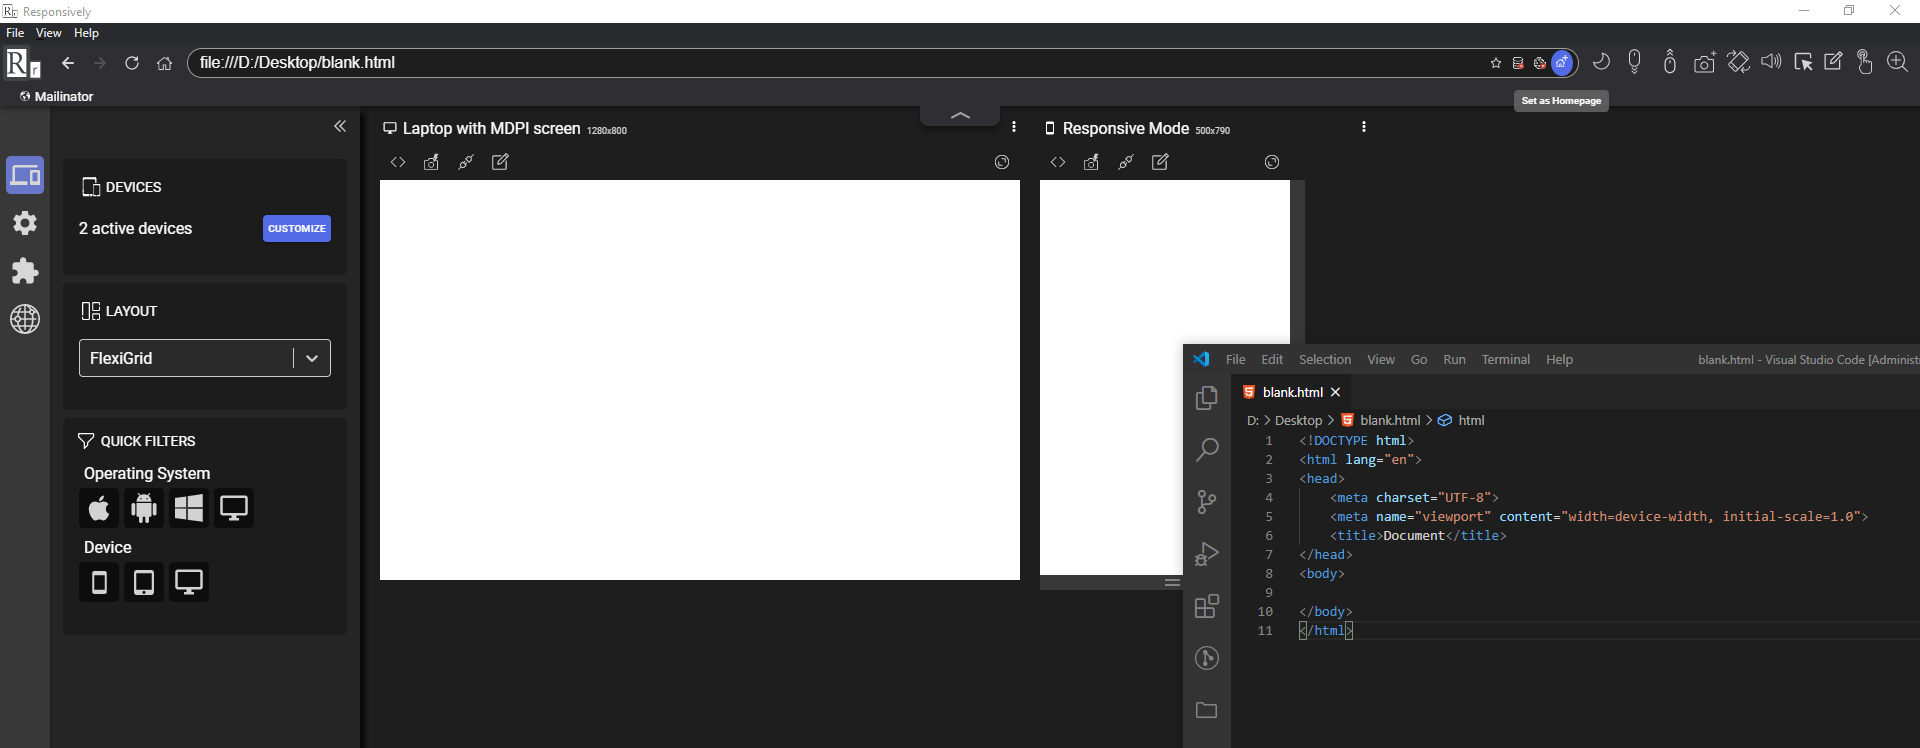This screenshot has height=748, width=1920.
Task: Take a screenshot of all devices
Action: (1705, 63)
